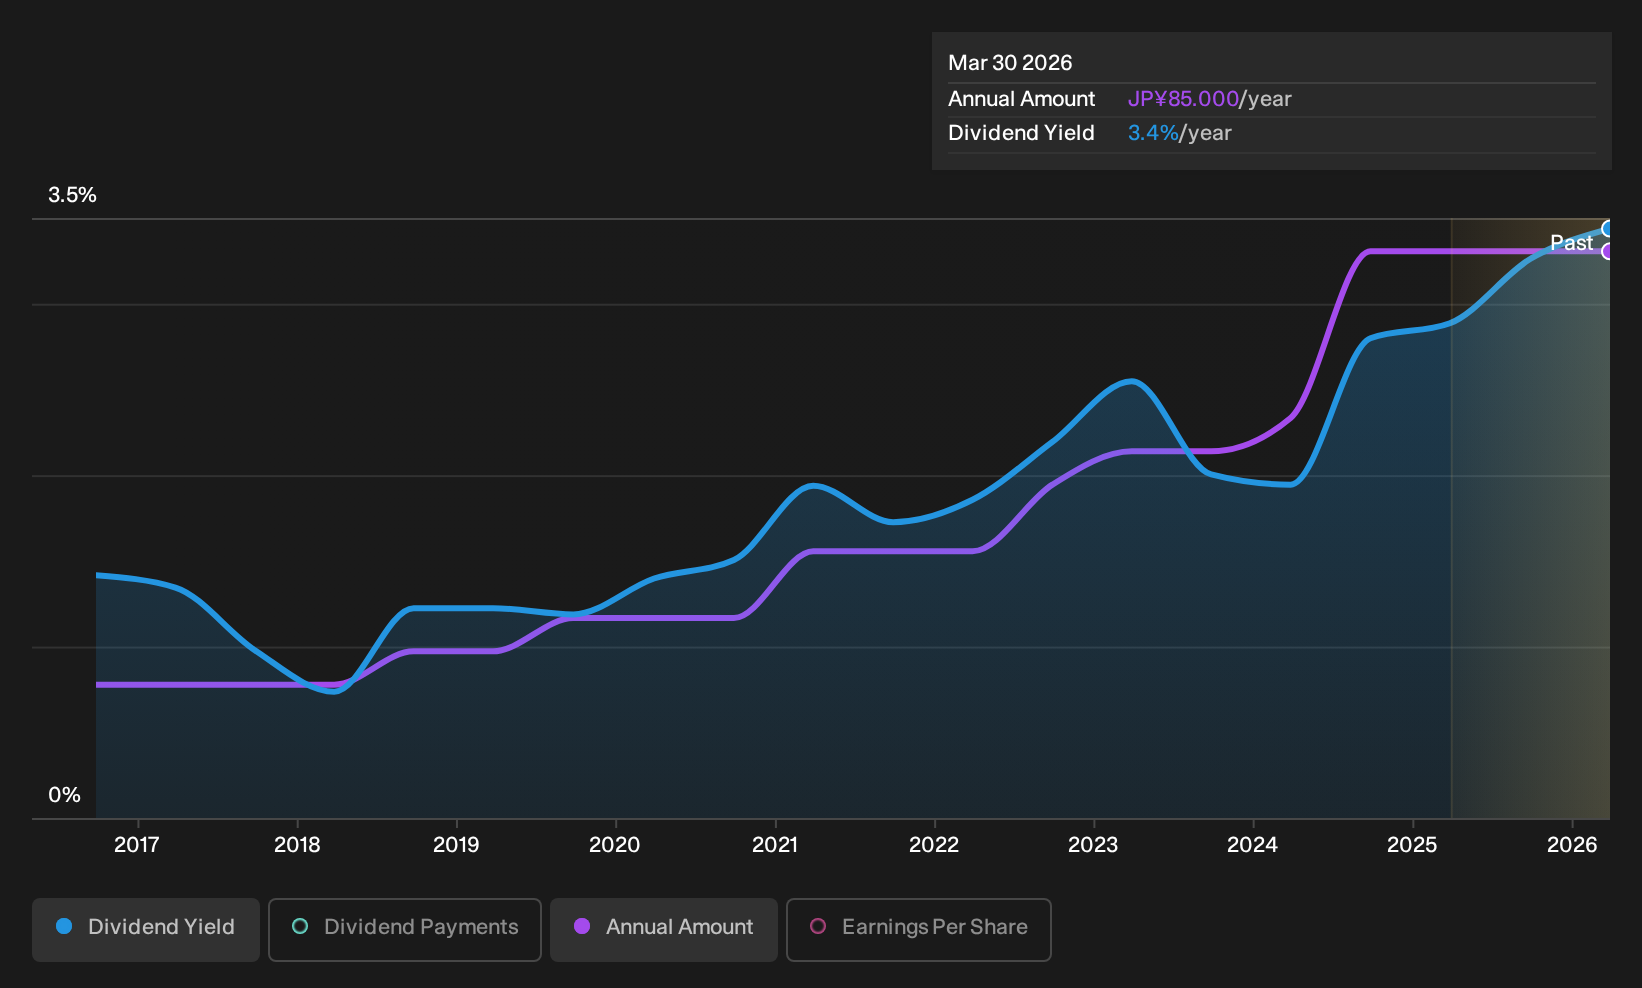Click the 2020 x-axis label

pos(615,845)
